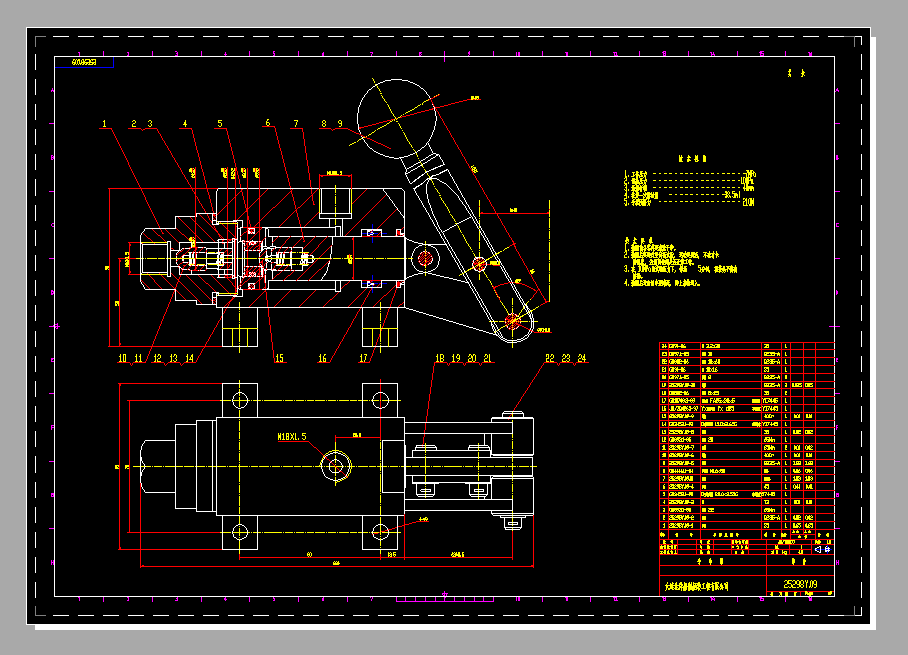Pick part callout number 24 label
Screen dimensions: 908x655
tap(582, 358)
